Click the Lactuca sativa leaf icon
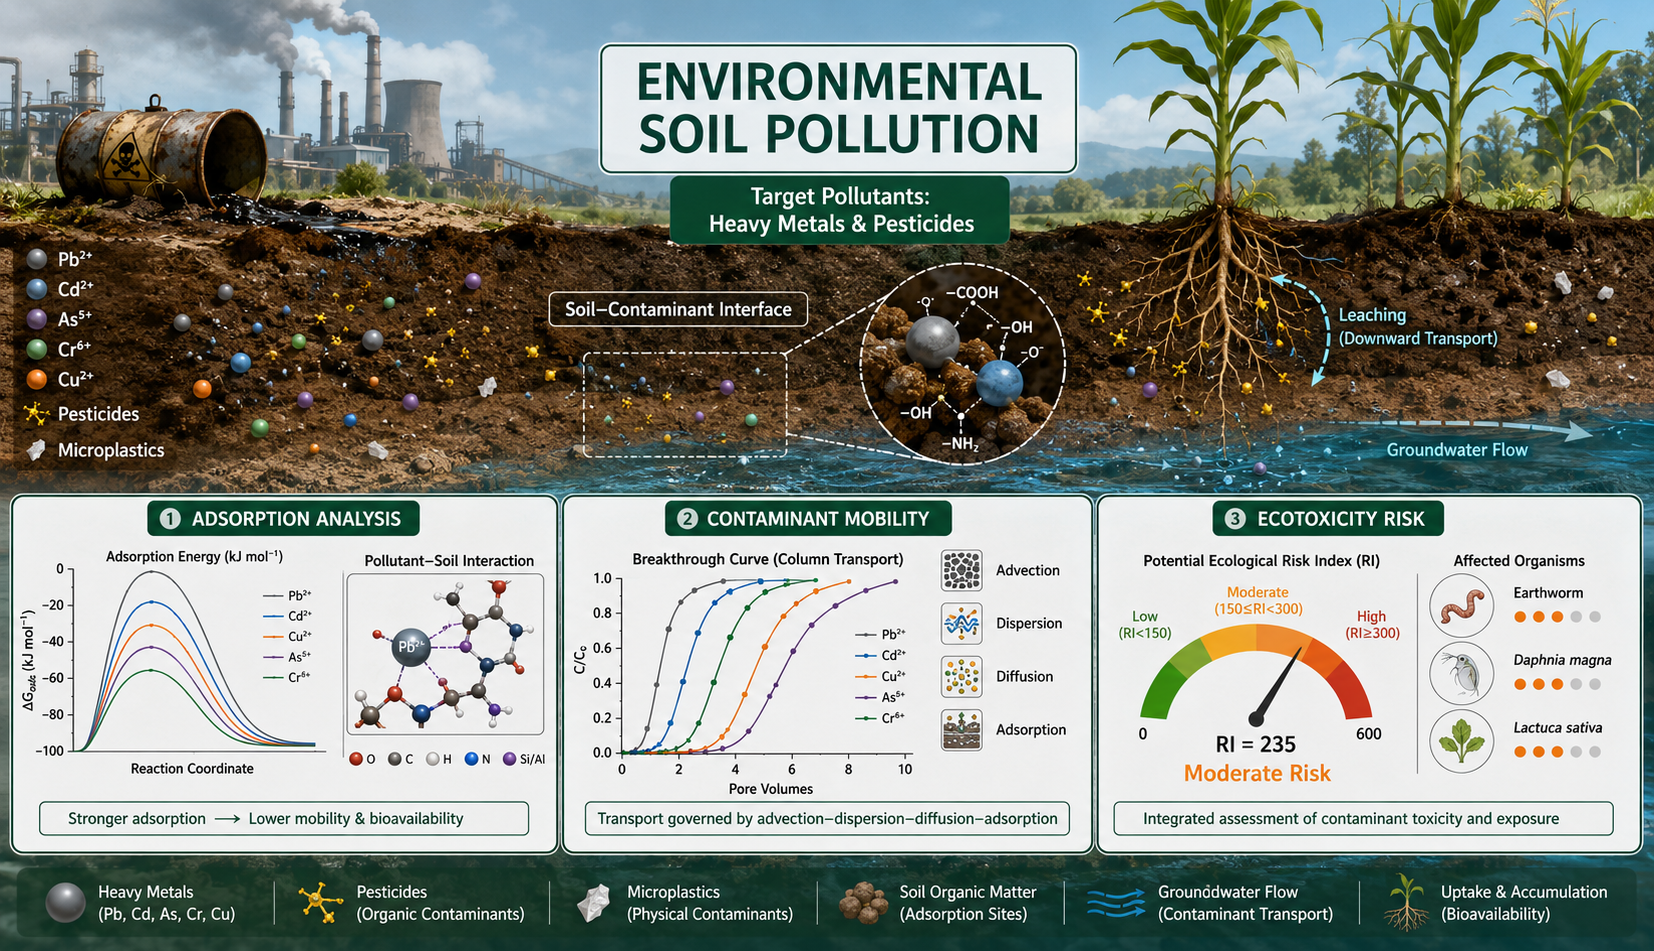Viewport: 1654px width, 951px height. coord(1461,741)
